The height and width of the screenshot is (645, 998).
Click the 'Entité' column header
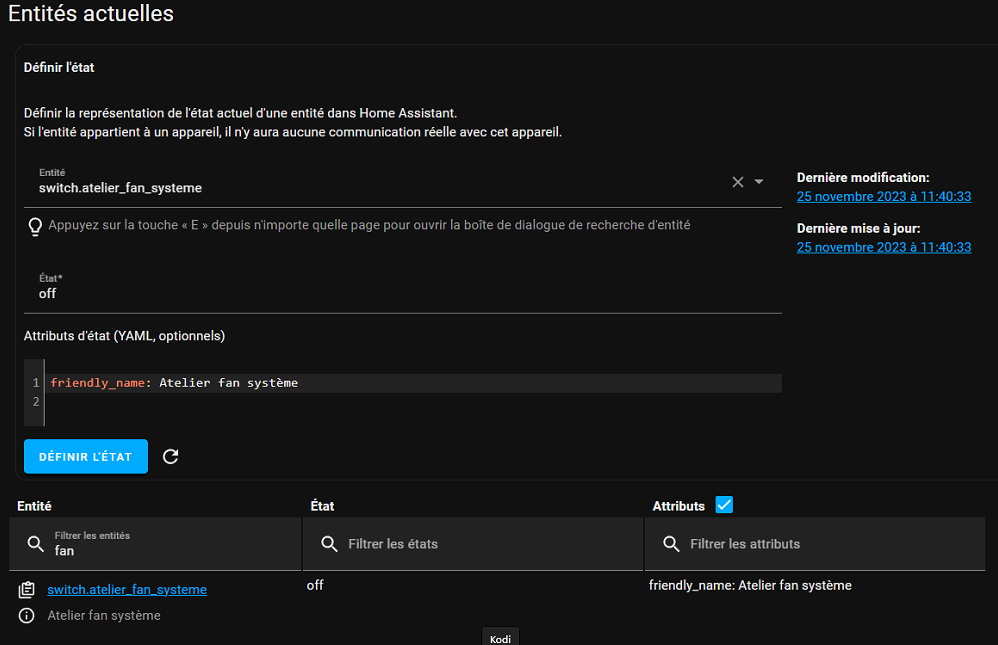pos(34,506)
